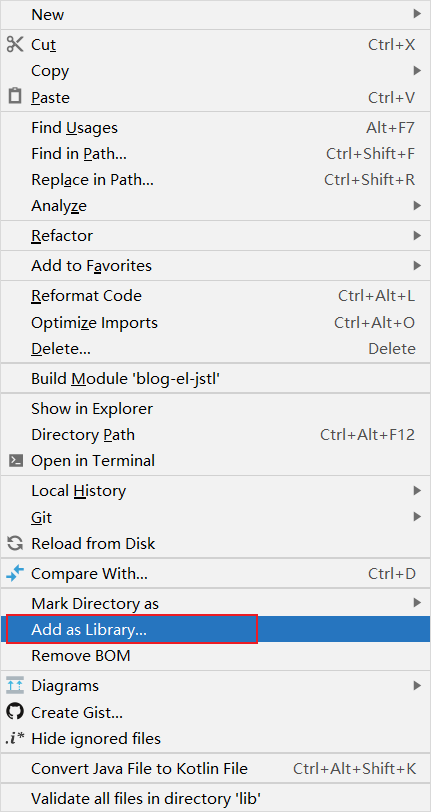431x812 pixels.
Task: Expand the Mark Directory as arrow
Action: tap(417, 603)
